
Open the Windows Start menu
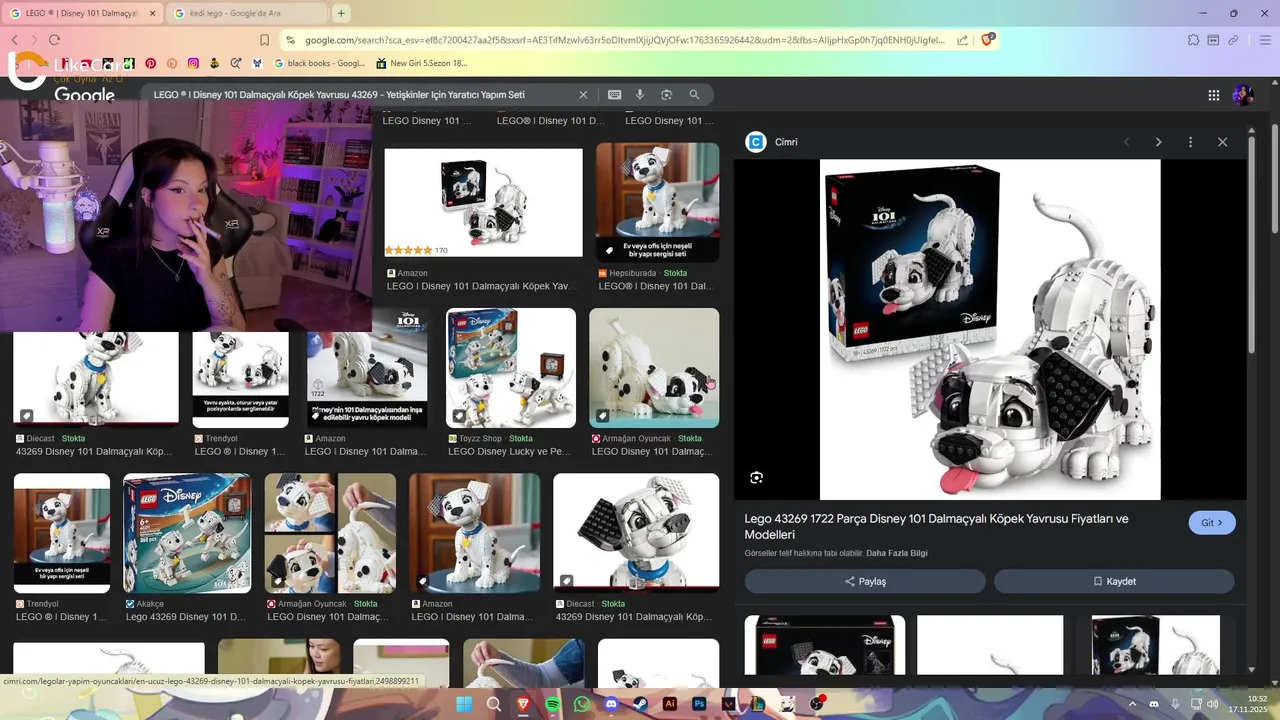tap(464, 704)
